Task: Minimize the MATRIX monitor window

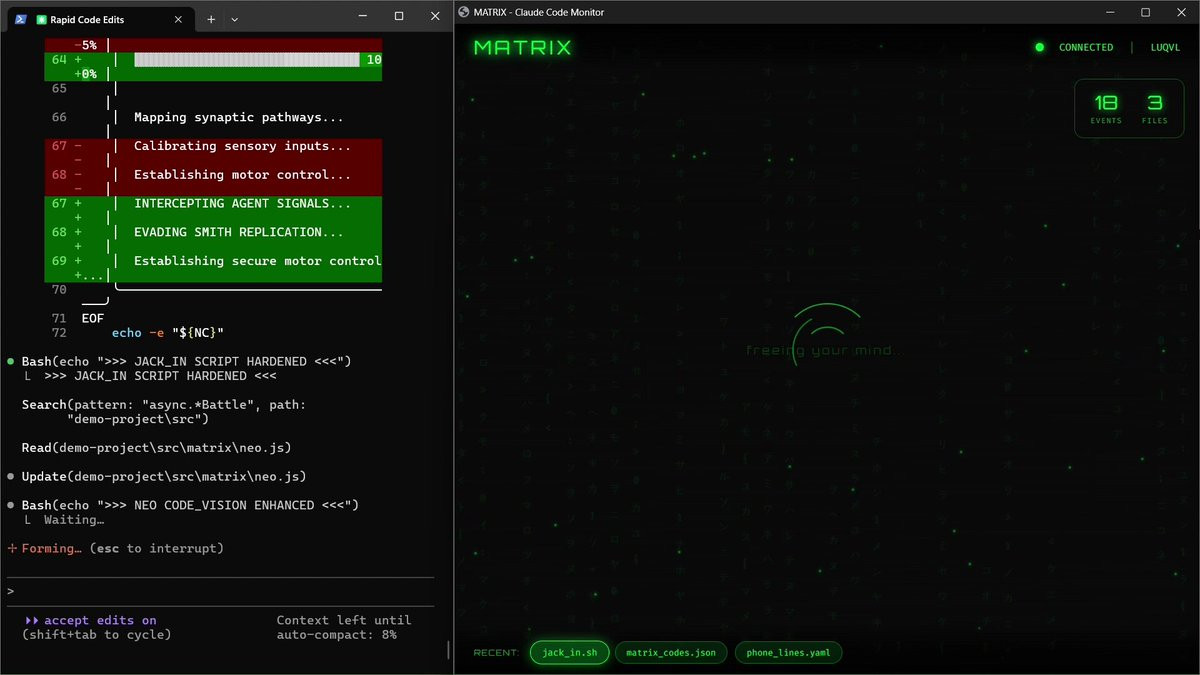Action: (1110, 12)
